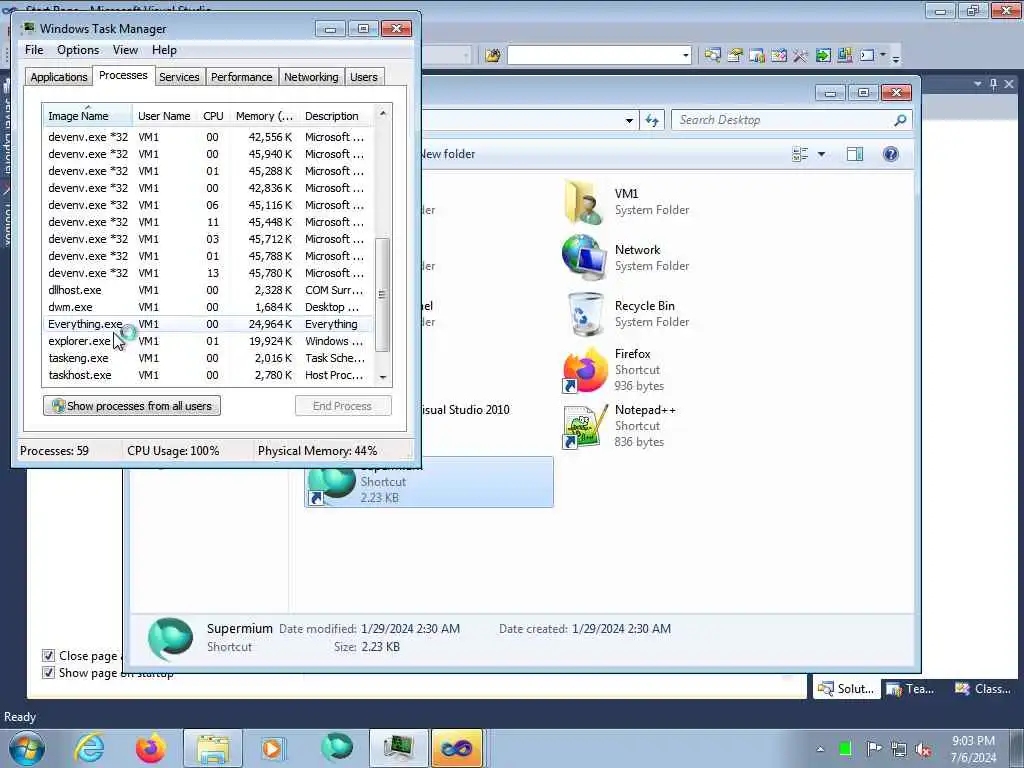Click the Action Center flag tray icon
Image resolution: width=1024 pixels, height=768 pixels.
coord(873,749)
